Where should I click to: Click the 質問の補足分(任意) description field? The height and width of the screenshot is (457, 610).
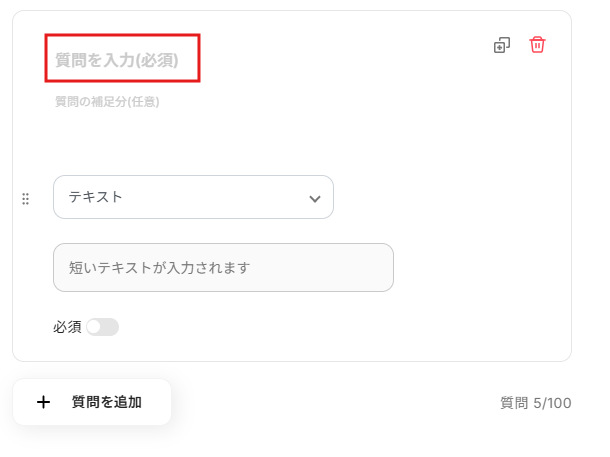(107, 101)
